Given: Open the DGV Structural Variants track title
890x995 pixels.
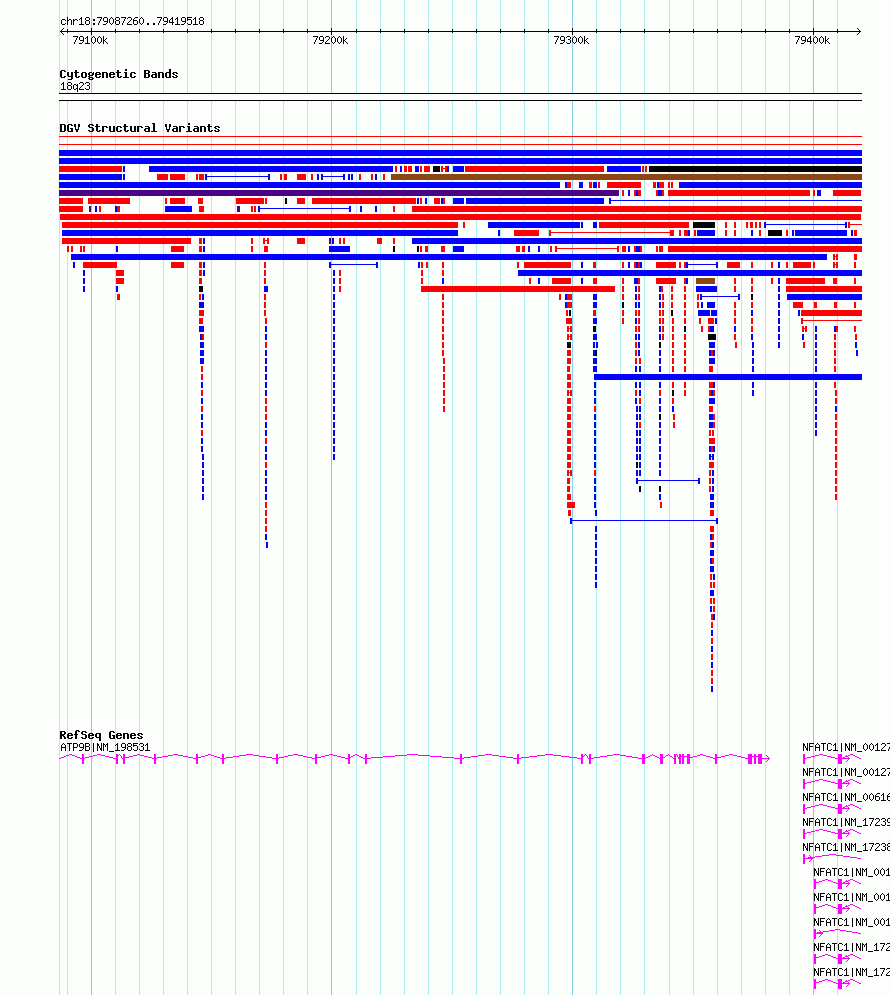Looking at the screenshot, I should pos(140,128).
